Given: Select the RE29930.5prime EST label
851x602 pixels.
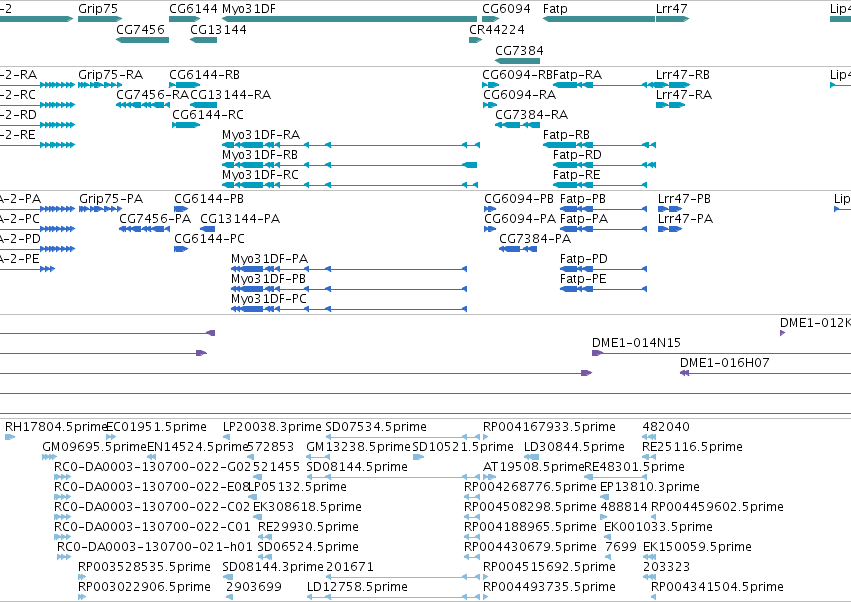Looking at the screenshot, I should point(308,527).
